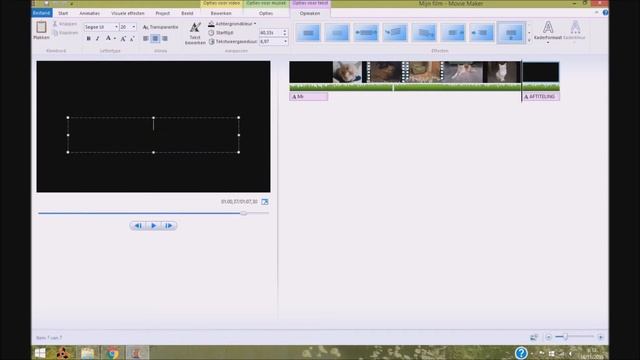The image size is (640, 360).
Task: Decrease font size with the smaller A
Action: pos(132,38)
